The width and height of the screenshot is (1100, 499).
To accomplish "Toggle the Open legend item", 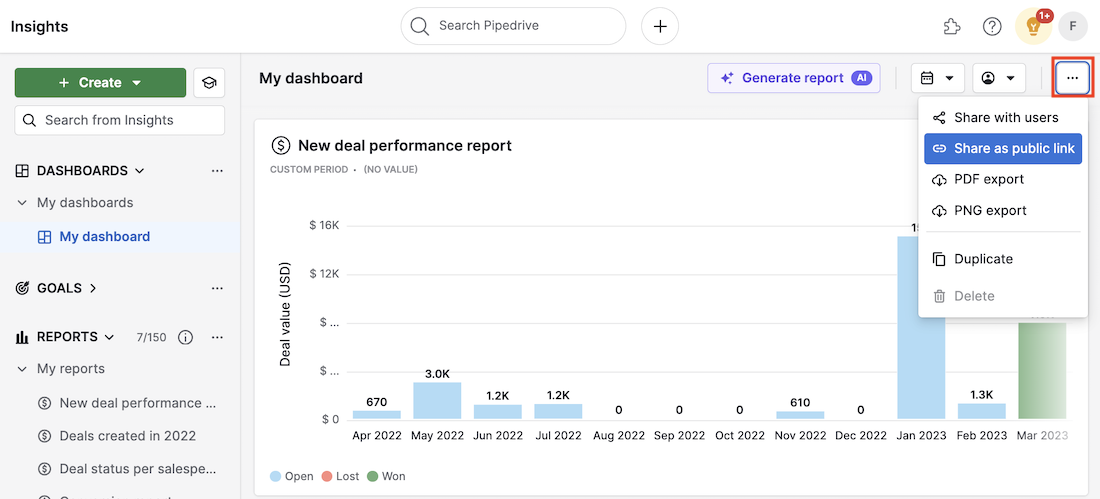I will point(292,477).
